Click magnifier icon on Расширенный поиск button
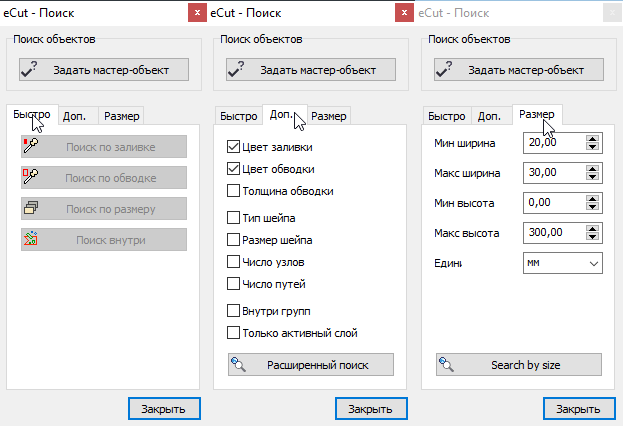This screenshot has height=426, width=623. coord(238,364)
